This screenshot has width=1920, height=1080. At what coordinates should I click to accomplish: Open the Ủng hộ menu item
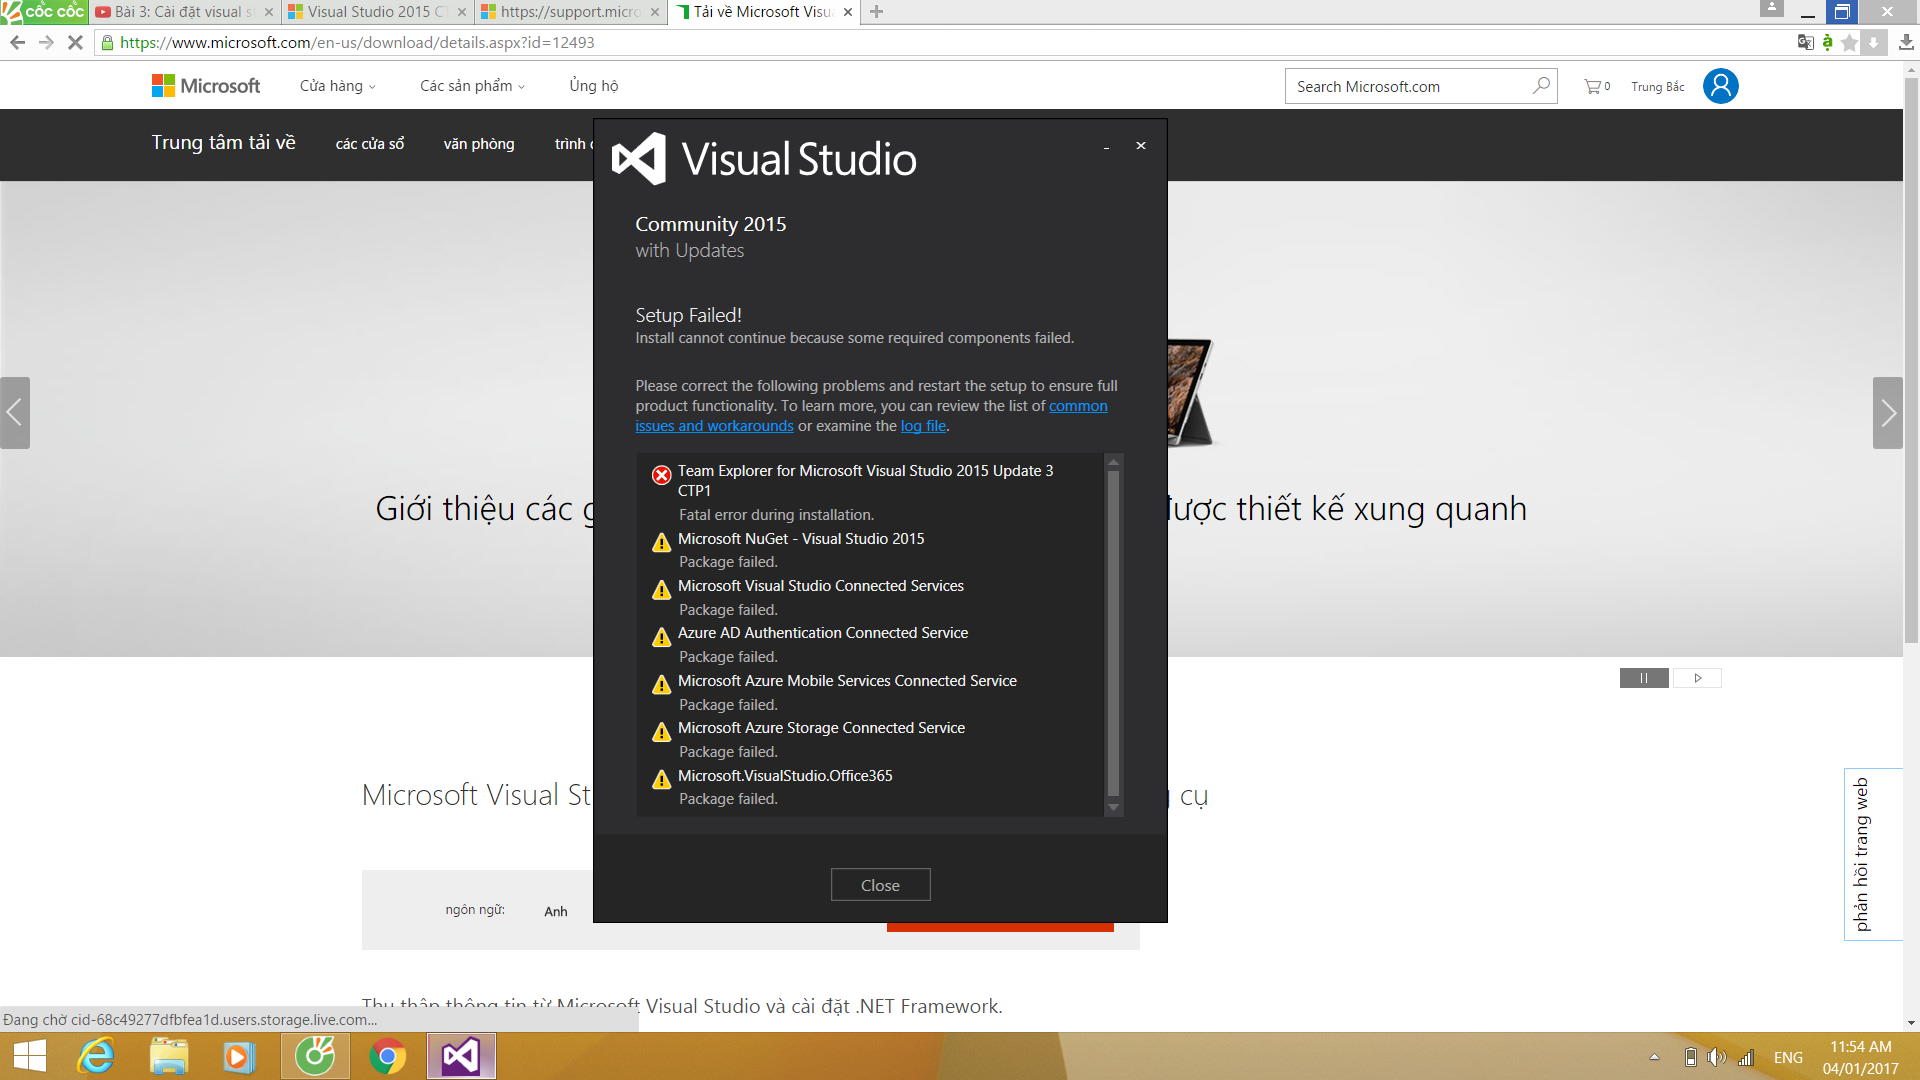594,86
